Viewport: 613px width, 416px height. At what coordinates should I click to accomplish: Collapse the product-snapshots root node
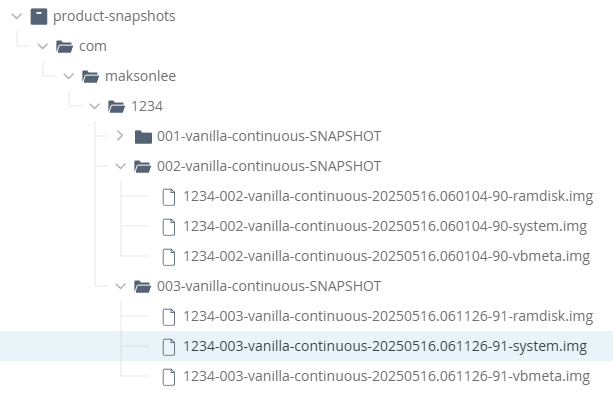coord(17,16)
